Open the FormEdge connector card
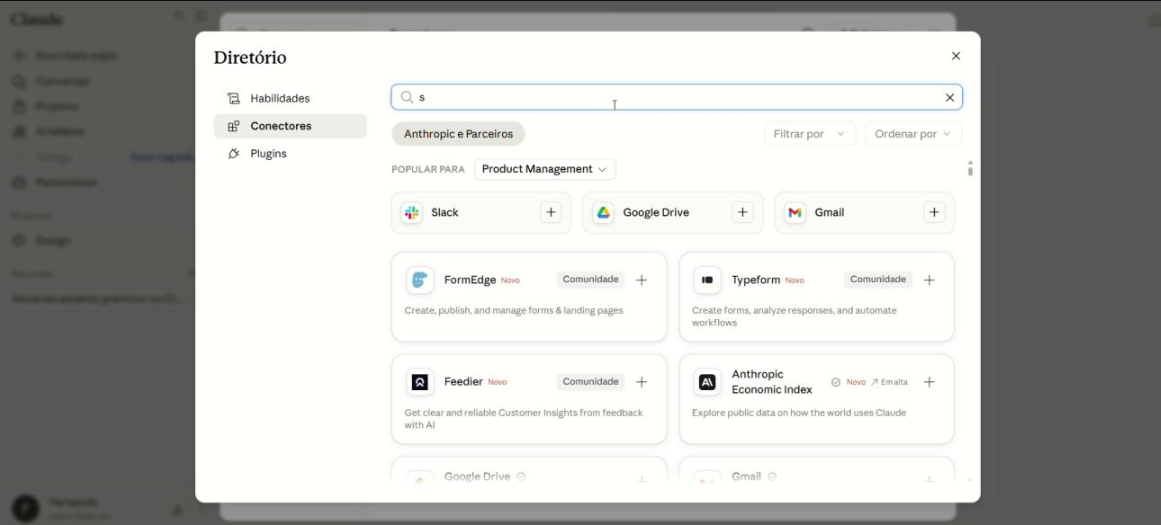The image size is (1161, 525). pyautogui.click(x=529, y=297)
